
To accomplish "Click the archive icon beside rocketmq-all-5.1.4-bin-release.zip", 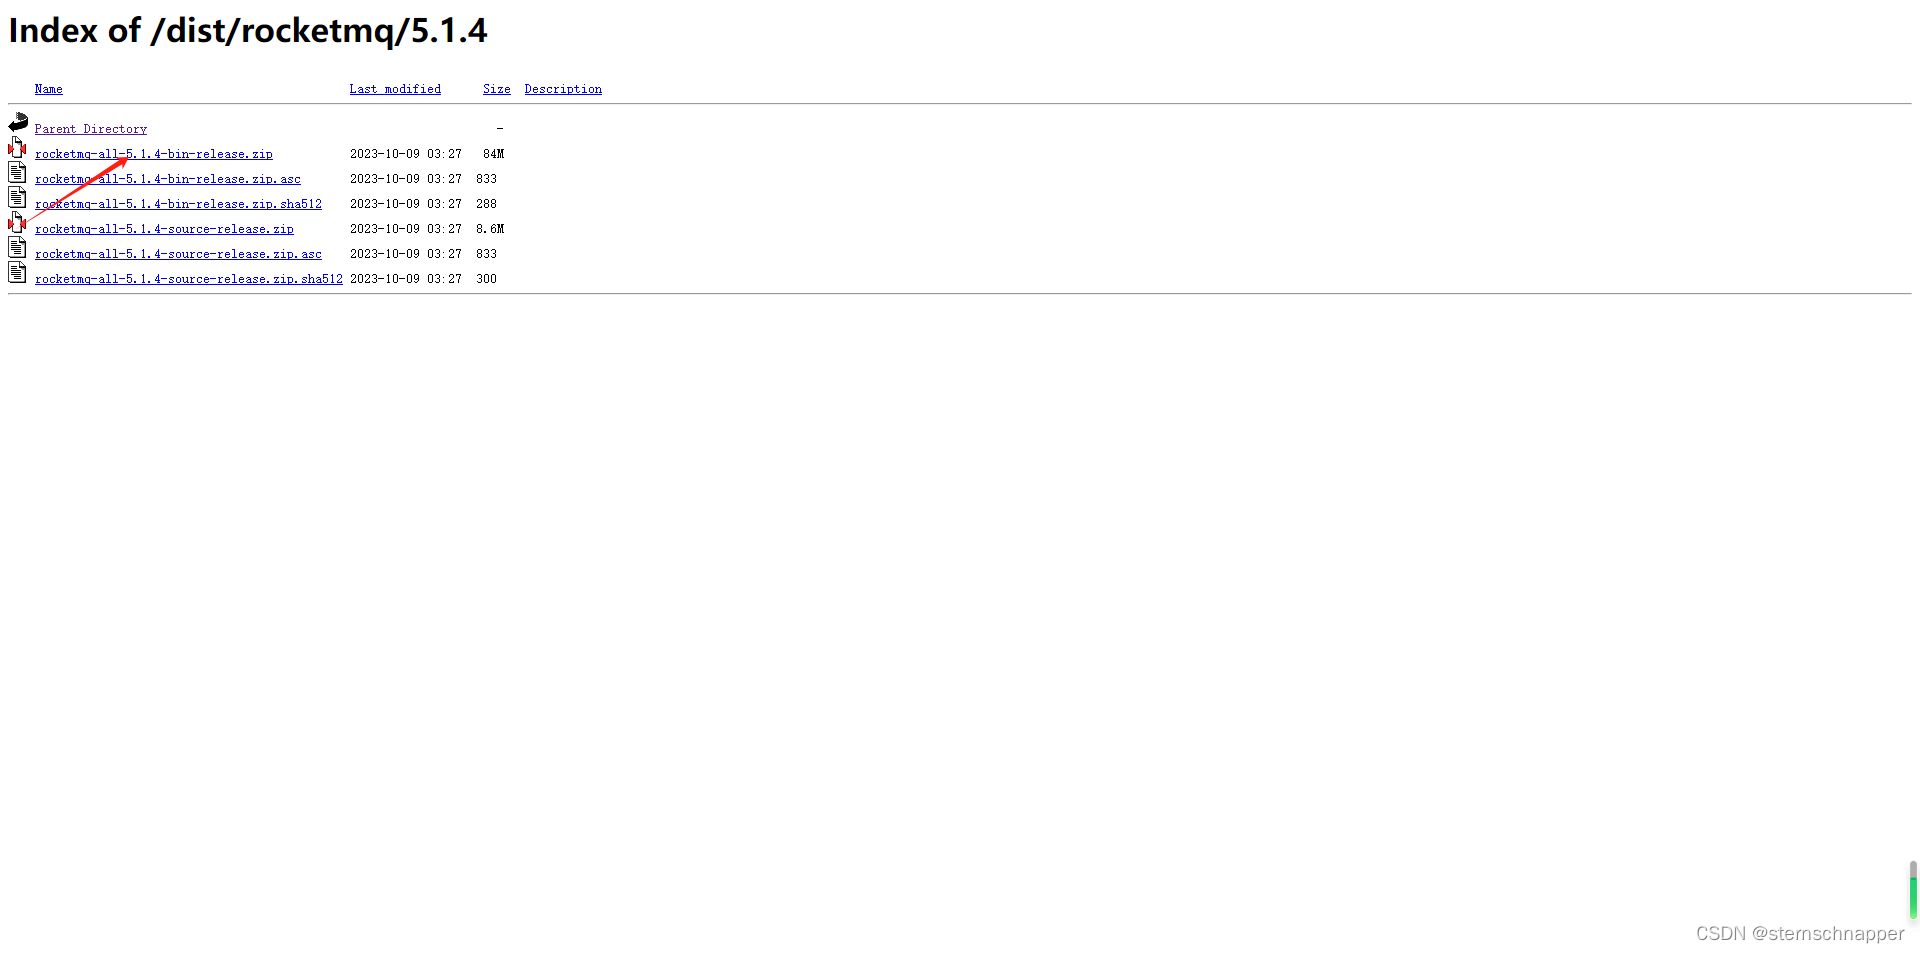I will click(18, 148).
